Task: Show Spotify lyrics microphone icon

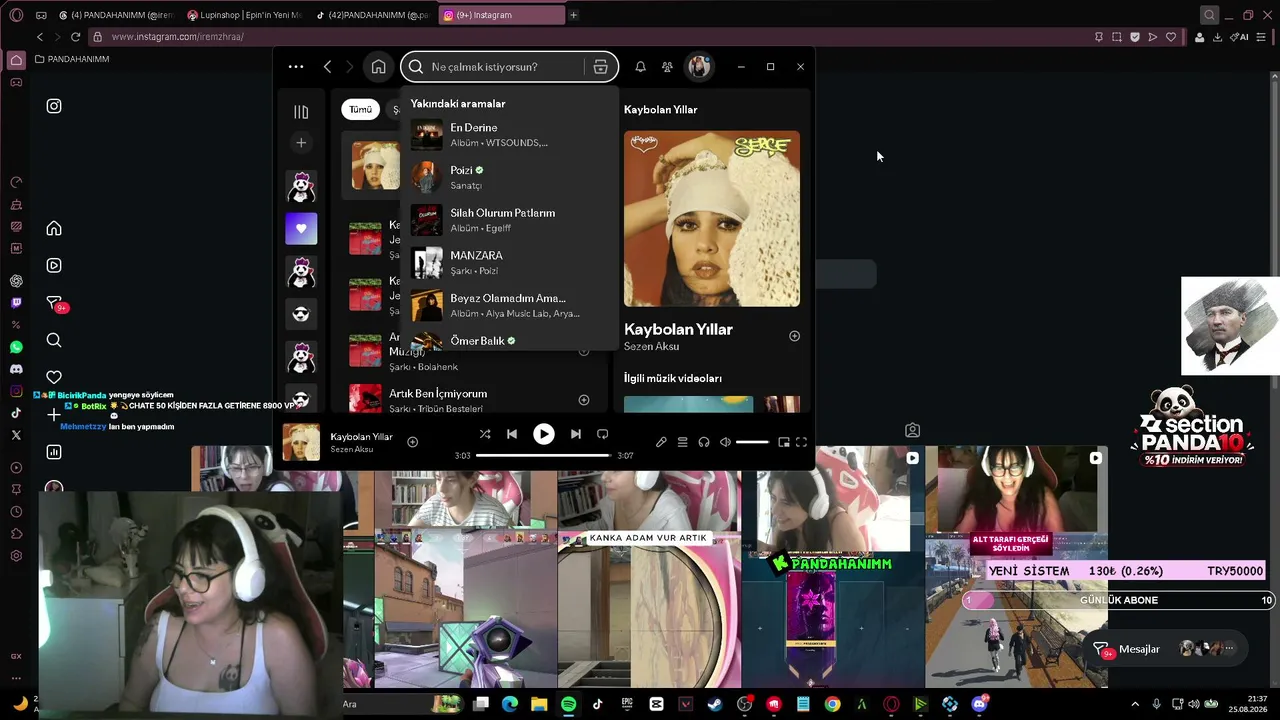Action: coord(661,442)
